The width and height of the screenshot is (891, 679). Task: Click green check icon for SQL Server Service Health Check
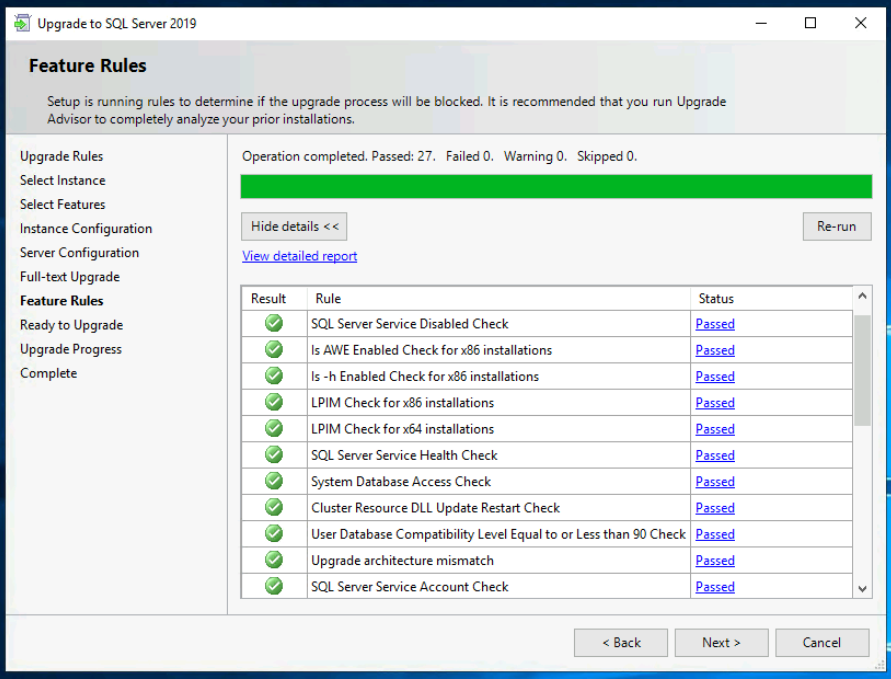(274, 455)
